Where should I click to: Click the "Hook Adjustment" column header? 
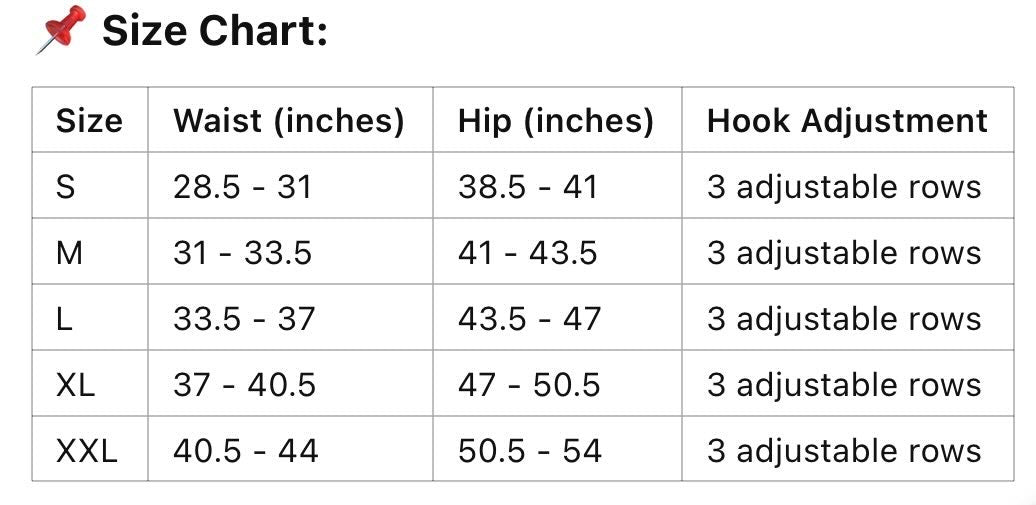coord(847,121)
